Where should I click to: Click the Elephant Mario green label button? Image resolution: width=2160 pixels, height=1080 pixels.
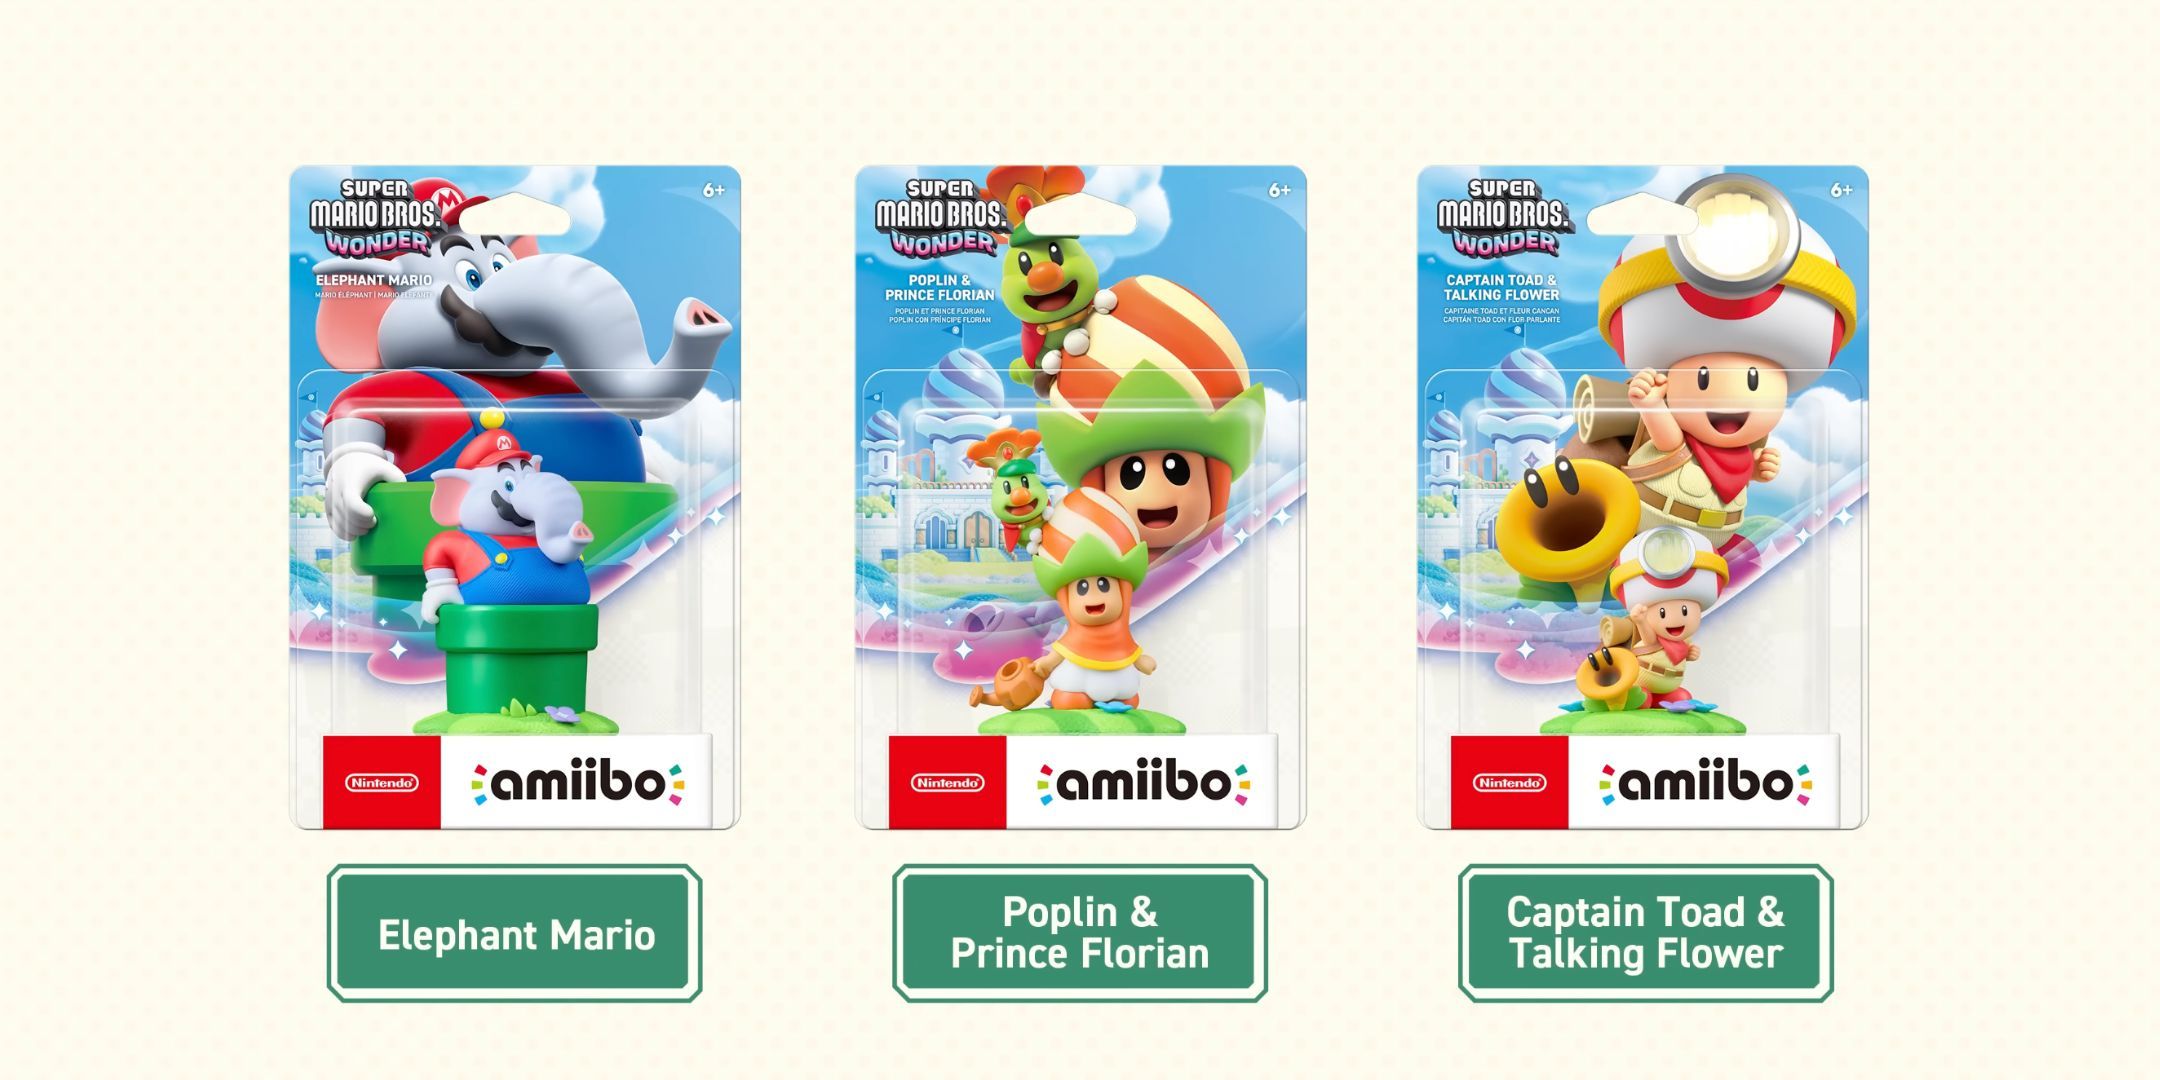click(x=514, y=934)
